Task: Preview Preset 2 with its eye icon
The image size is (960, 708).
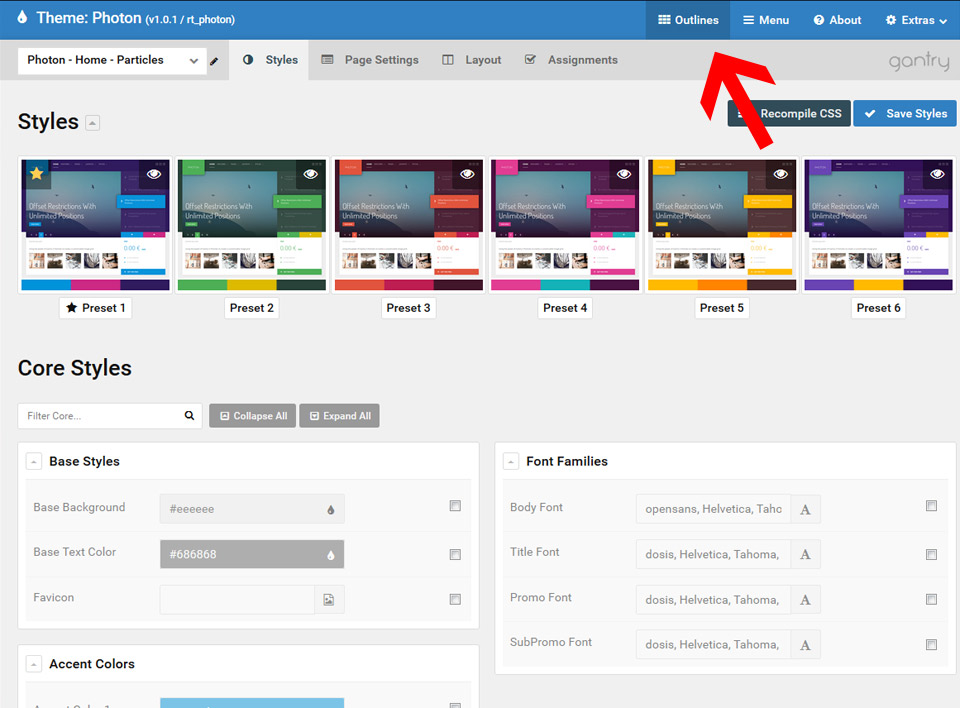Action: click(x=310, y=174)
